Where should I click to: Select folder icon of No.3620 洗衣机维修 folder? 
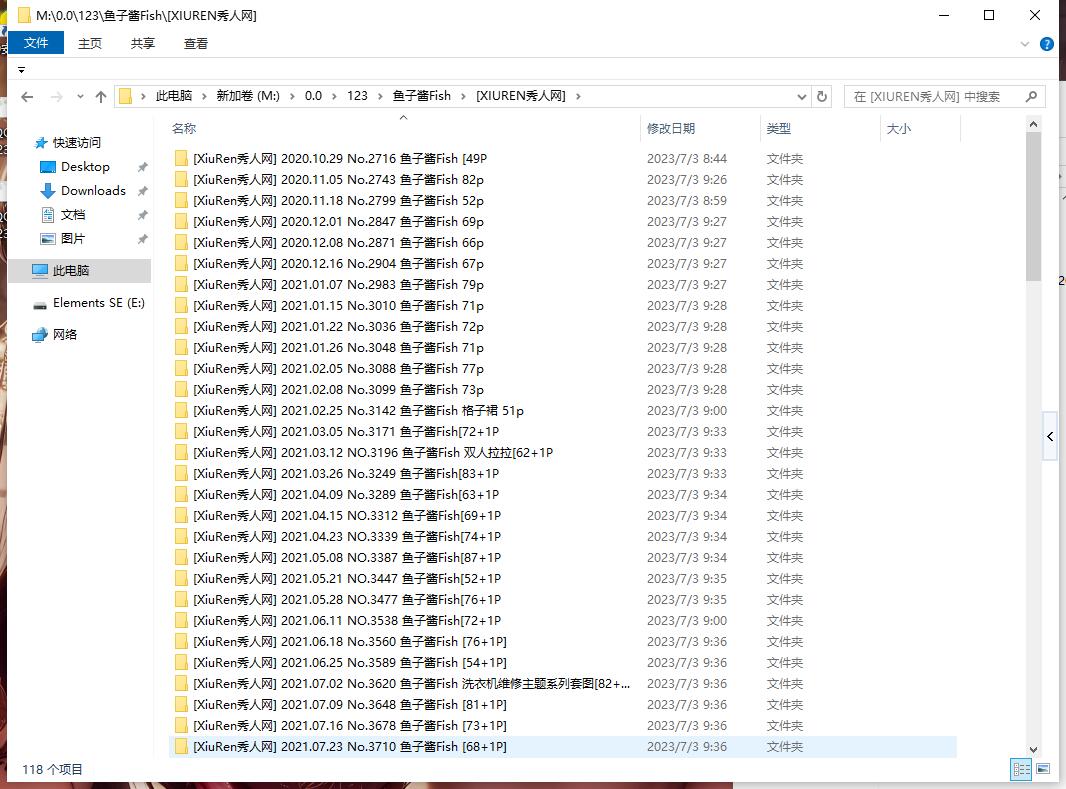pos(181,684)
